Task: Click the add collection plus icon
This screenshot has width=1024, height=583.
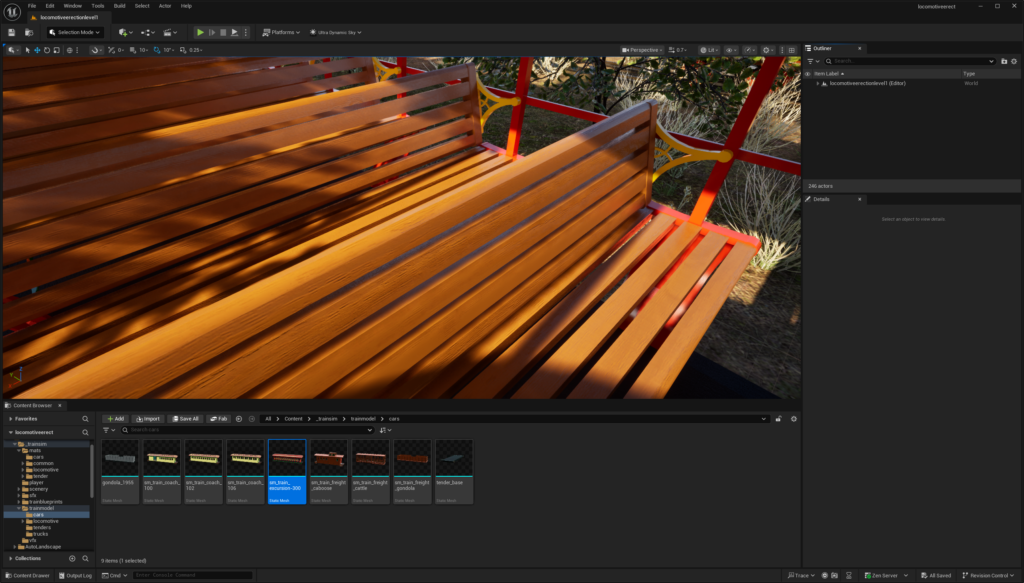Action: click(72, 558)
